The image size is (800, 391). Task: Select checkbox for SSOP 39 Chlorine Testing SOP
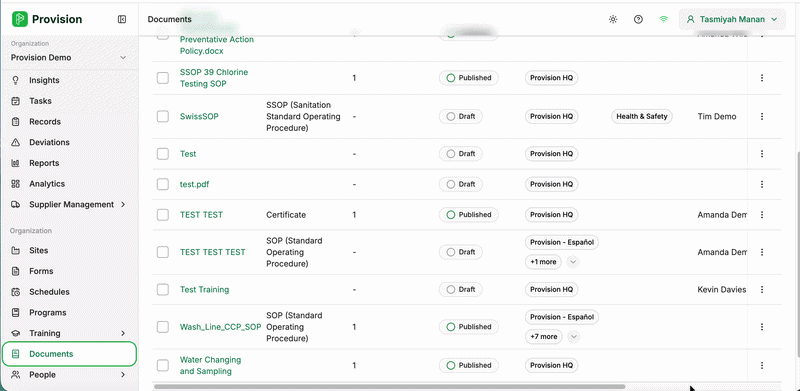point(163,78)
